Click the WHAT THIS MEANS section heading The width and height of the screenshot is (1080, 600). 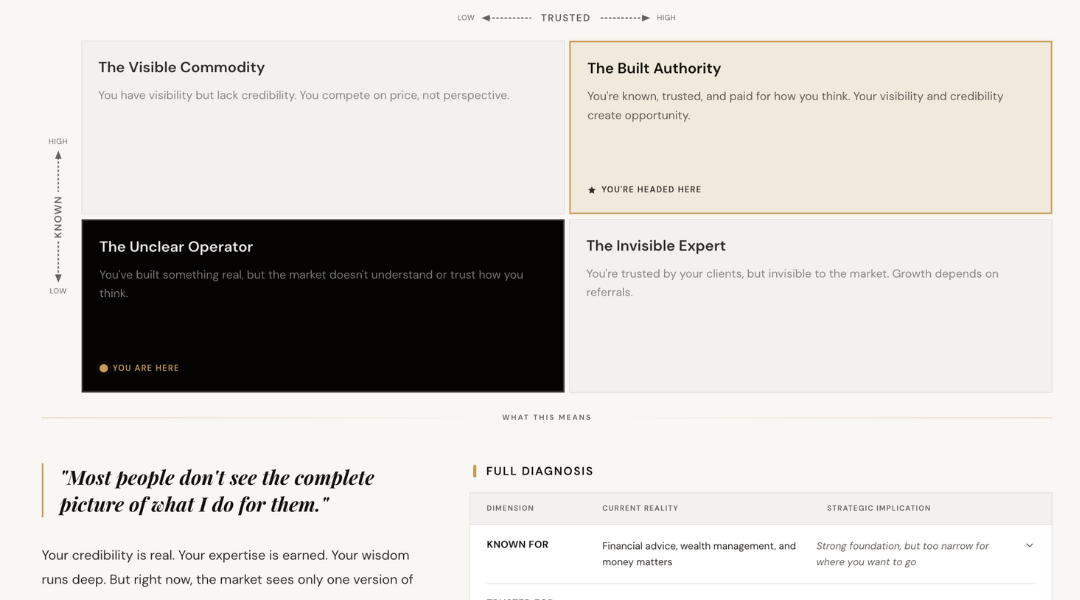point(546,417)
